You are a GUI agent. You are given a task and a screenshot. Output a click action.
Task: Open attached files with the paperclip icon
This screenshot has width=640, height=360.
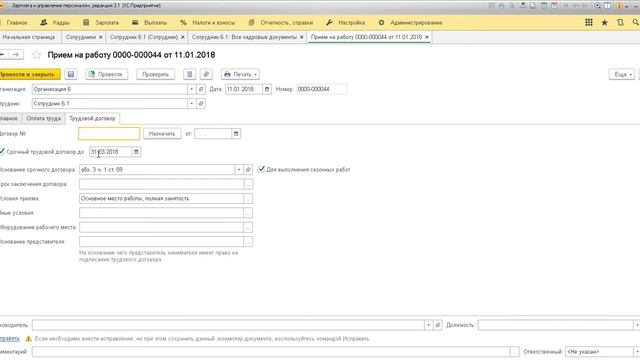pyautogui.click(x=206, y=74)
